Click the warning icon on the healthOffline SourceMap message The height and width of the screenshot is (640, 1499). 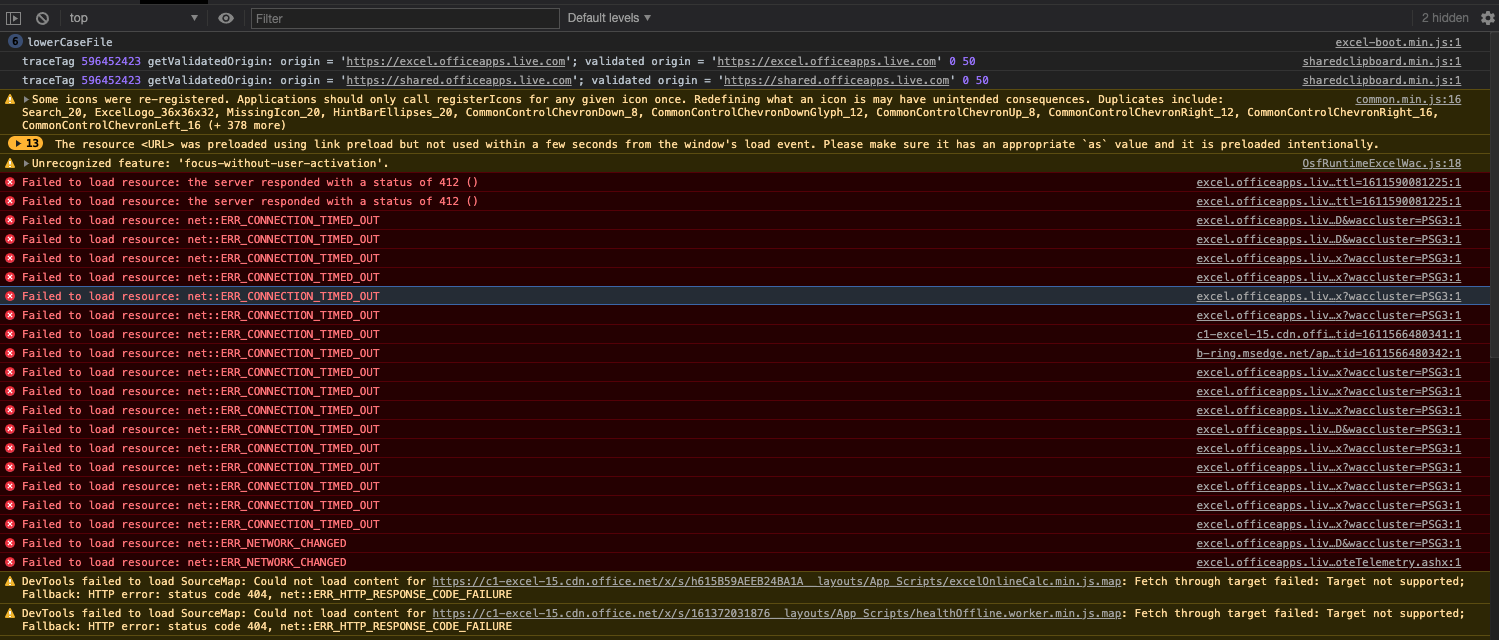point(10,613)
